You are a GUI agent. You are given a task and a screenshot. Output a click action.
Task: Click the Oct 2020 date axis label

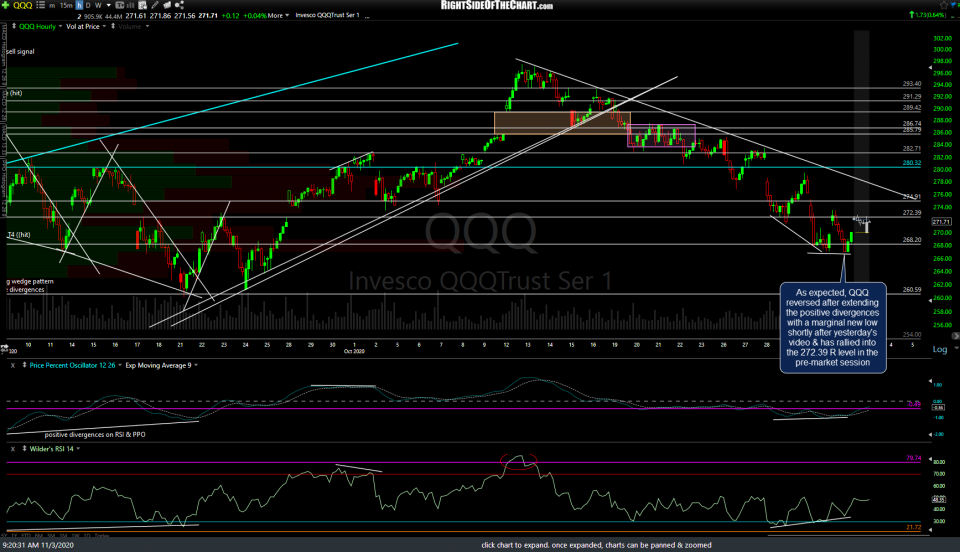point(354,351)
